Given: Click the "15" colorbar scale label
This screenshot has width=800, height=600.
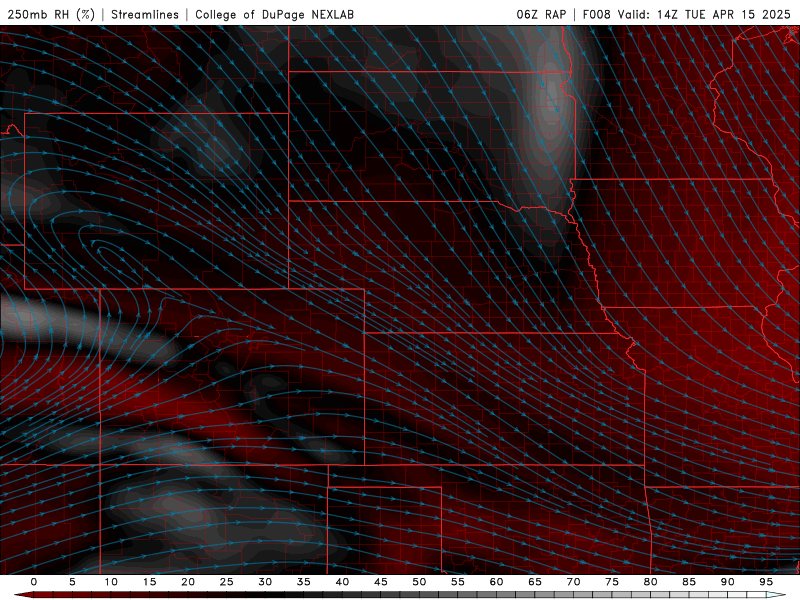Looking at the screenshot, I should click(149, 582).
